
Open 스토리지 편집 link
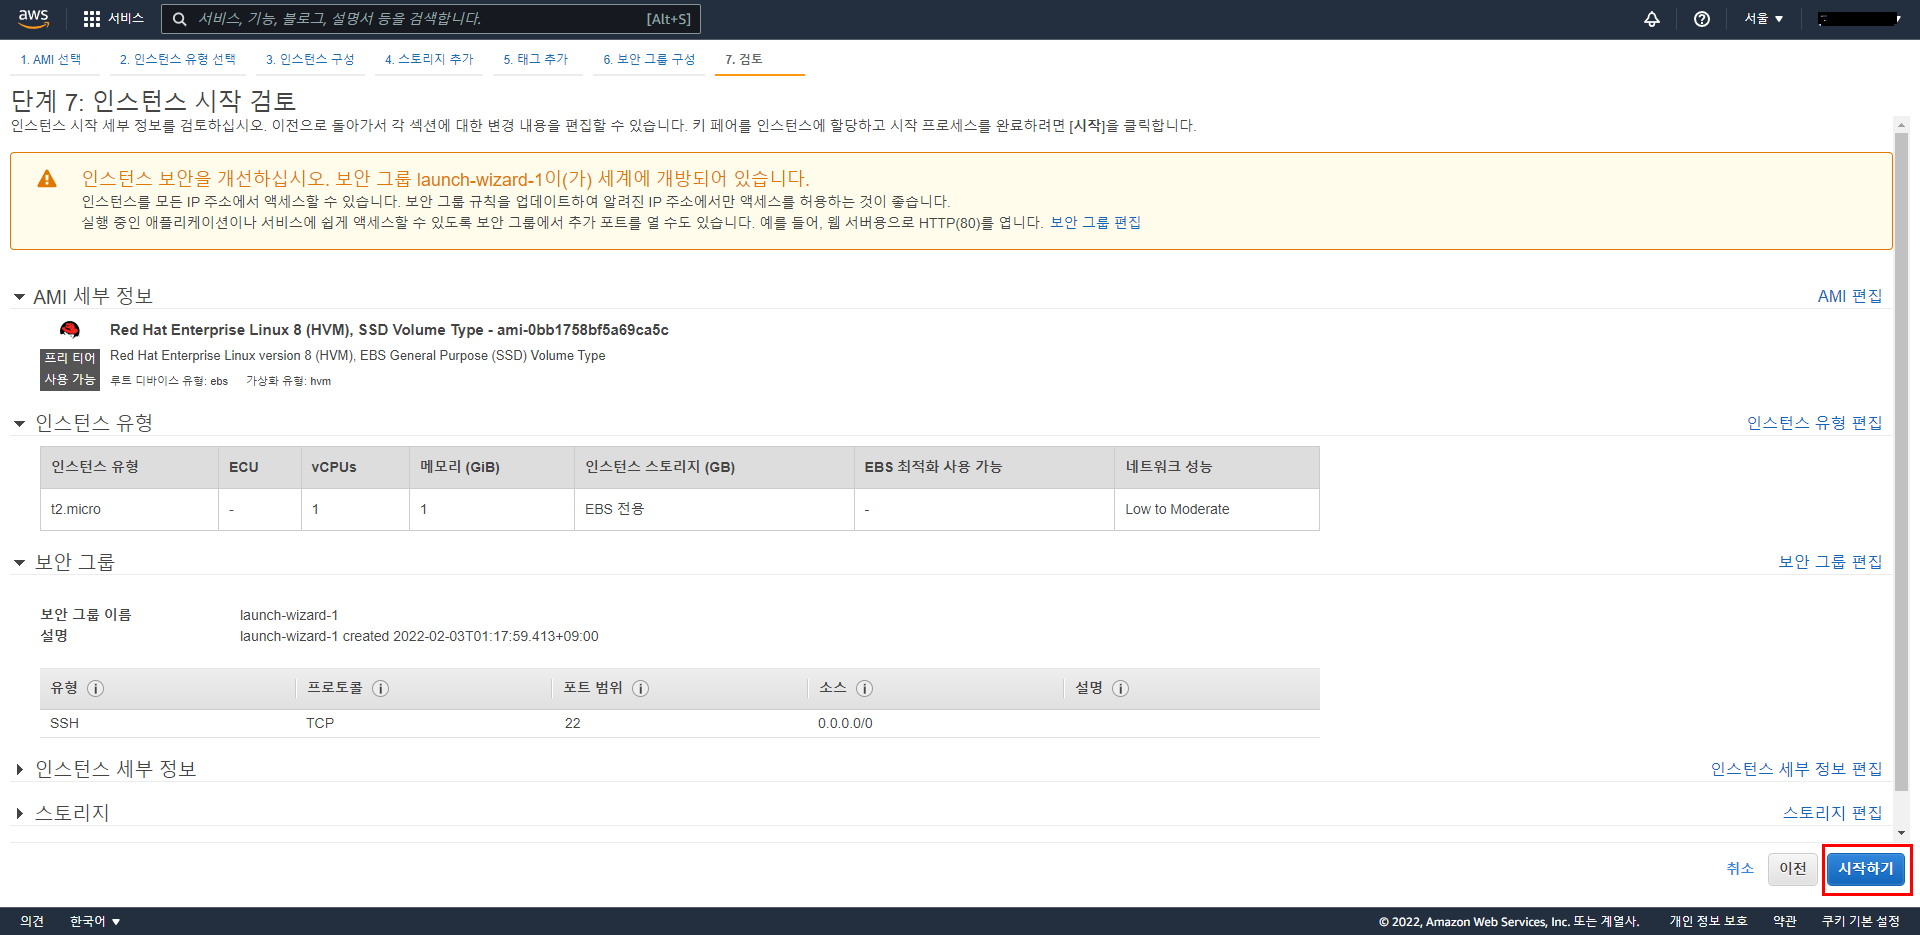coord(1832,813)
